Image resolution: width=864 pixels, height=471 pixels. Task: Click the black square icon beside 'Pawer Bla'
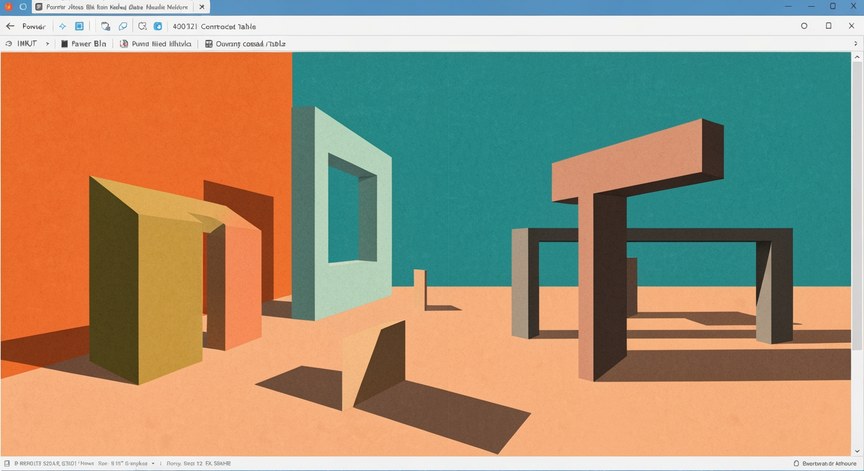pos(64,44)
